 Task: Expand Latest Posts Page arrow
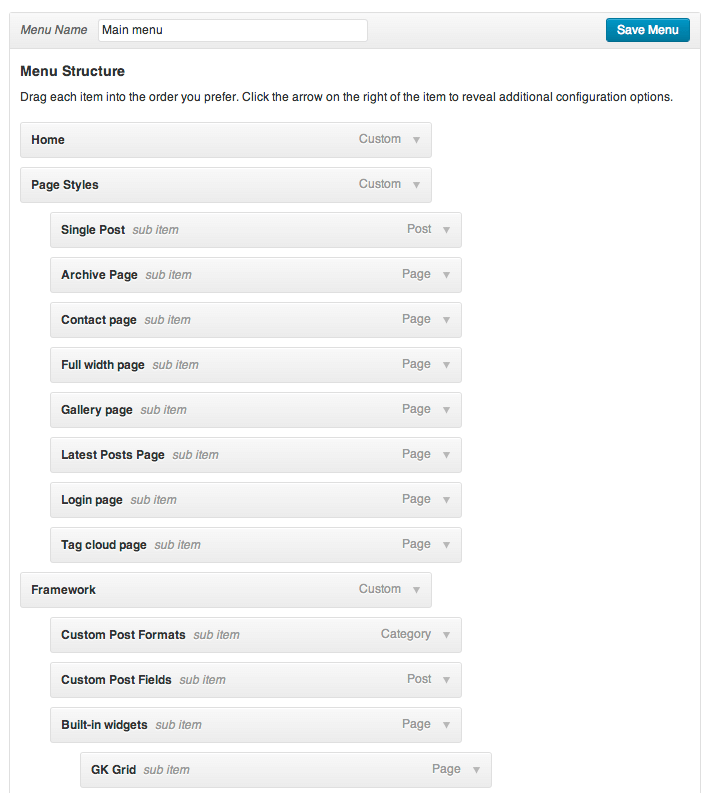click(x=447, y=455)
